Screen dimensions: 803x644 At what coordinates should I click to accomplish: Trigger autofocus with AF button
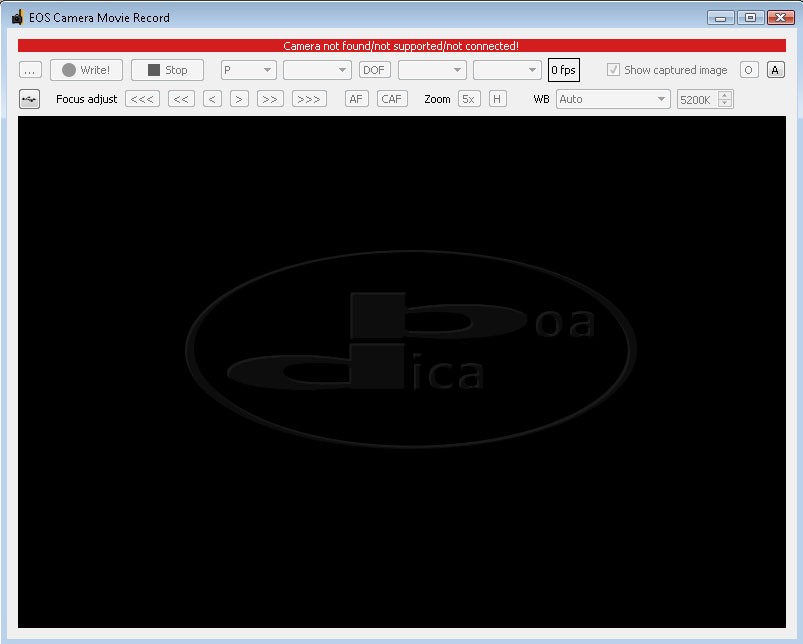click(x=357, y=99)
